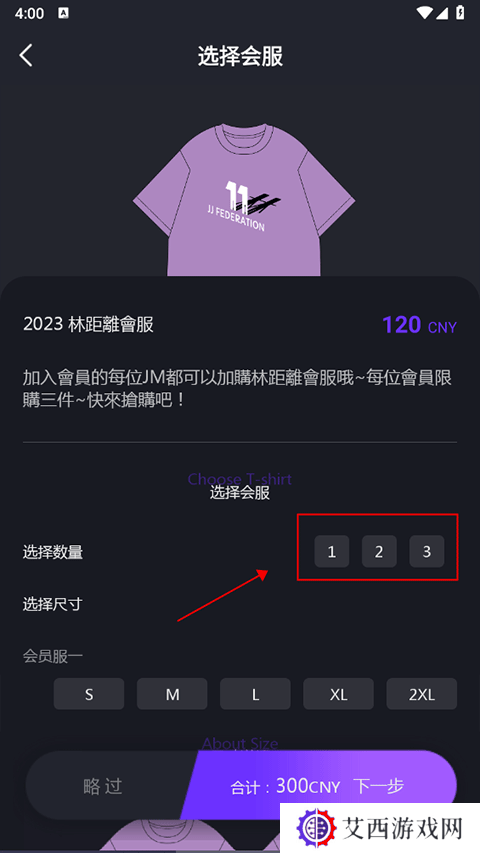The image size is (480, 853).
Task: Tap the 2023 林距離會服 product title
Action: coord(88,324)
